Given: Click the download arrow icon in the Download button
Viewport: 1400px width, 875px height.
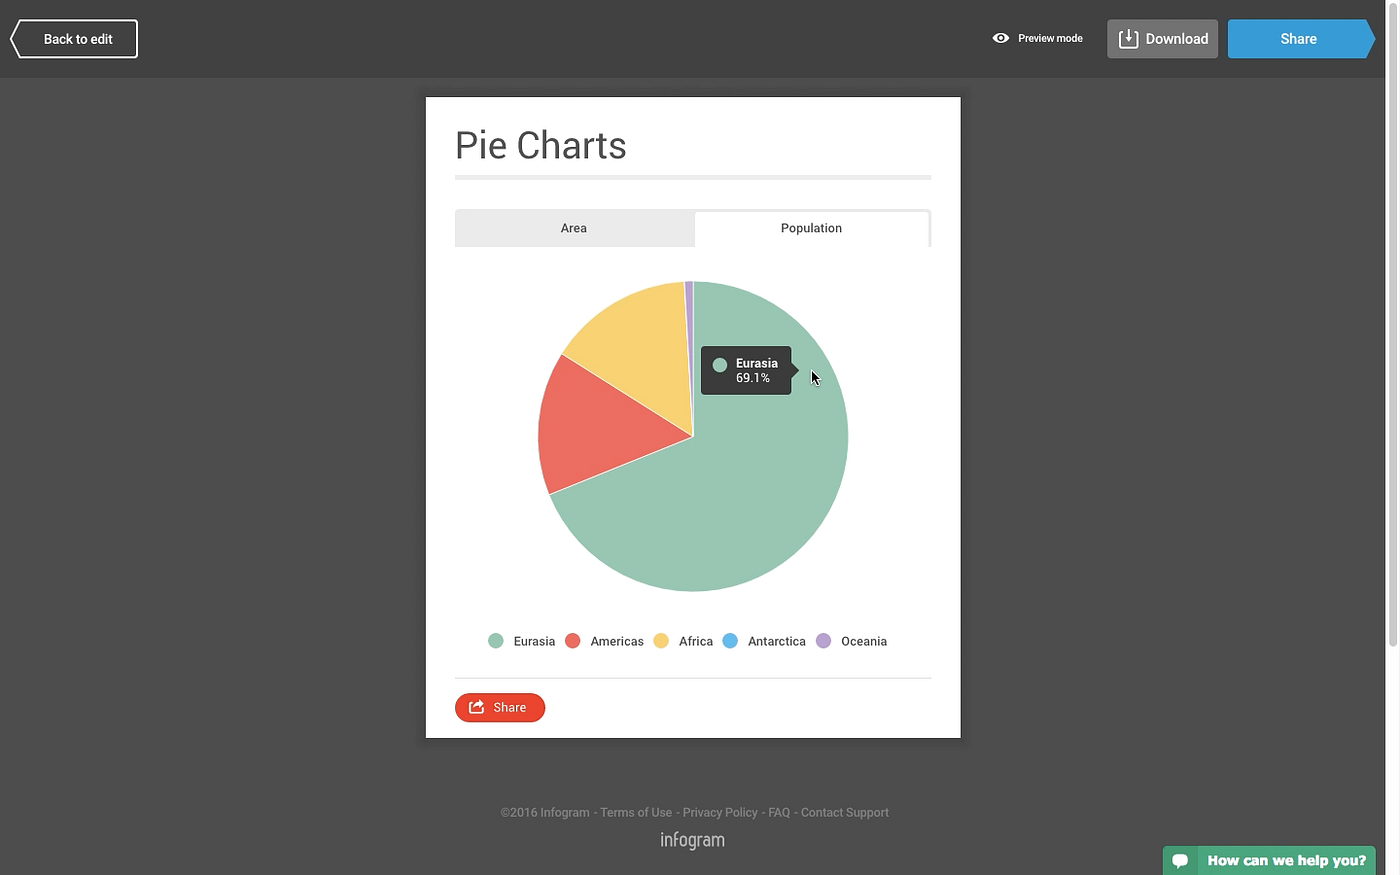Looking at the screenshot, I should pos(1129,38).
